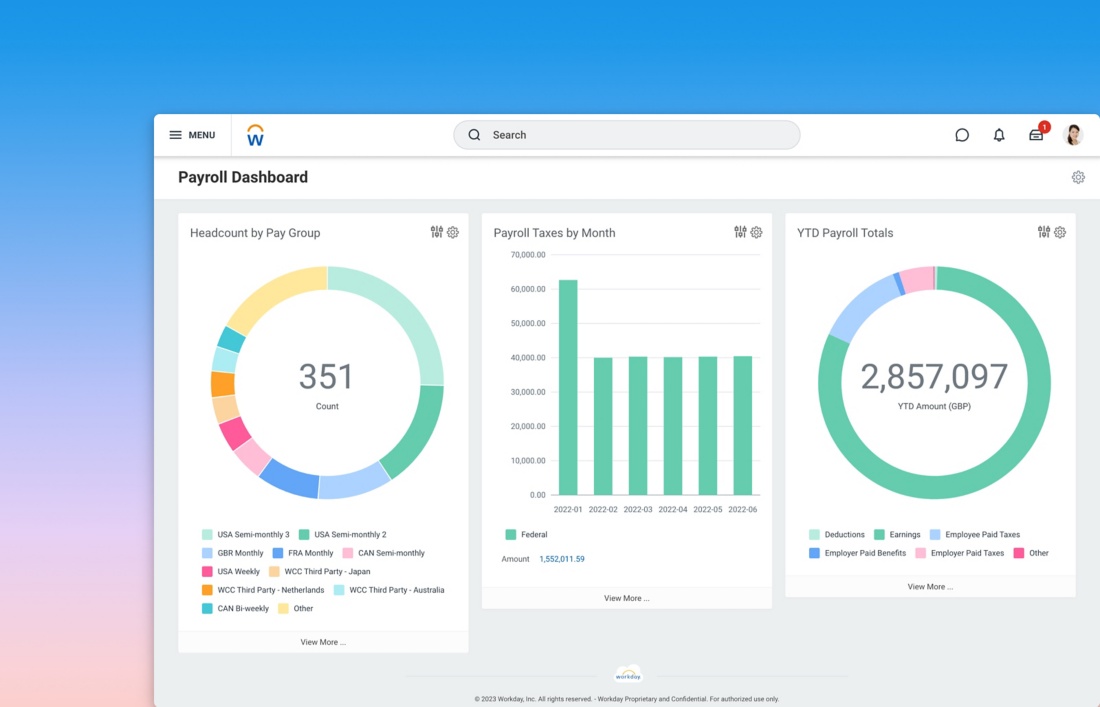Open gear settings on Headcount by Pay Group
The height and width of the screenshot is (707, 1100).
[x=453, y=232]
